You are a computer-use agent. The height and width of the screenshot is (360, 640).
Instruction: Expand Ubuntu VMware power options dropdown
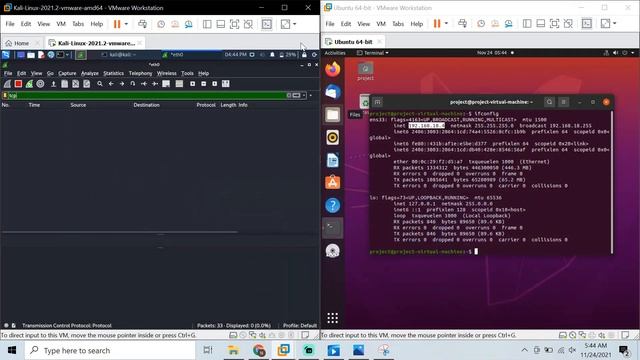click(446, 24)
